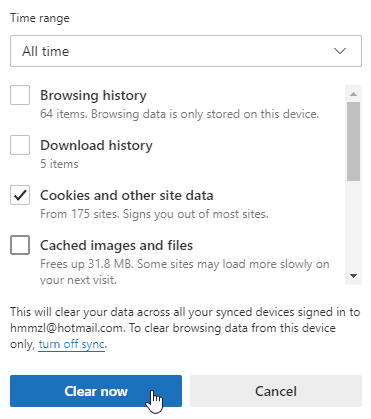Click the 'Time range' label
This screenshot has width=371, height=419.
pos(40,18)
